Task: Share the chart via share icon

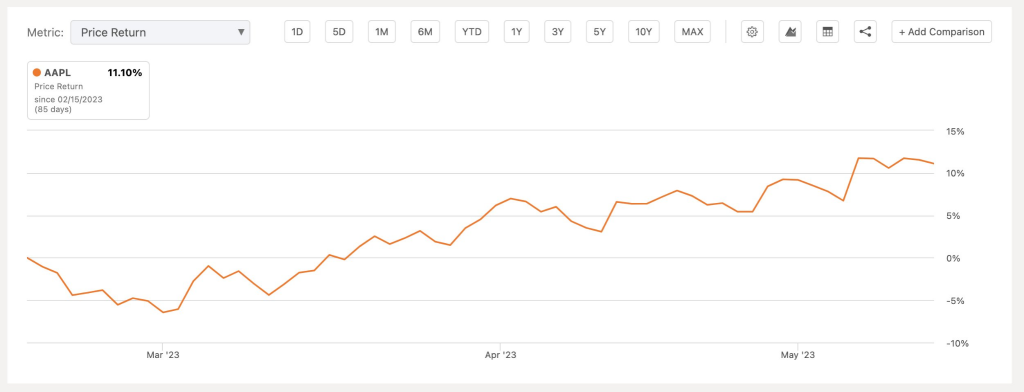Action: 865,31
